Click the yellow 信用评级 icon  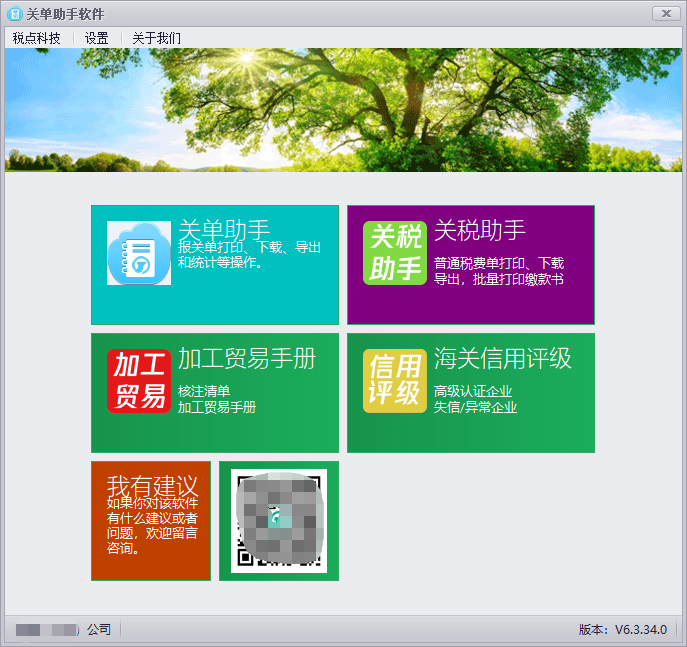click(395, 381)
